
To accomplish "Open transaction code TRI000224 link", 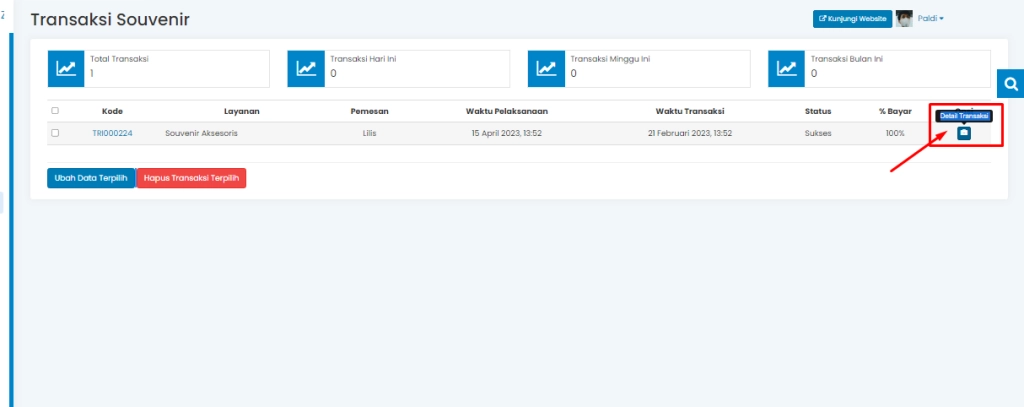I will click(x=112, y=133).
